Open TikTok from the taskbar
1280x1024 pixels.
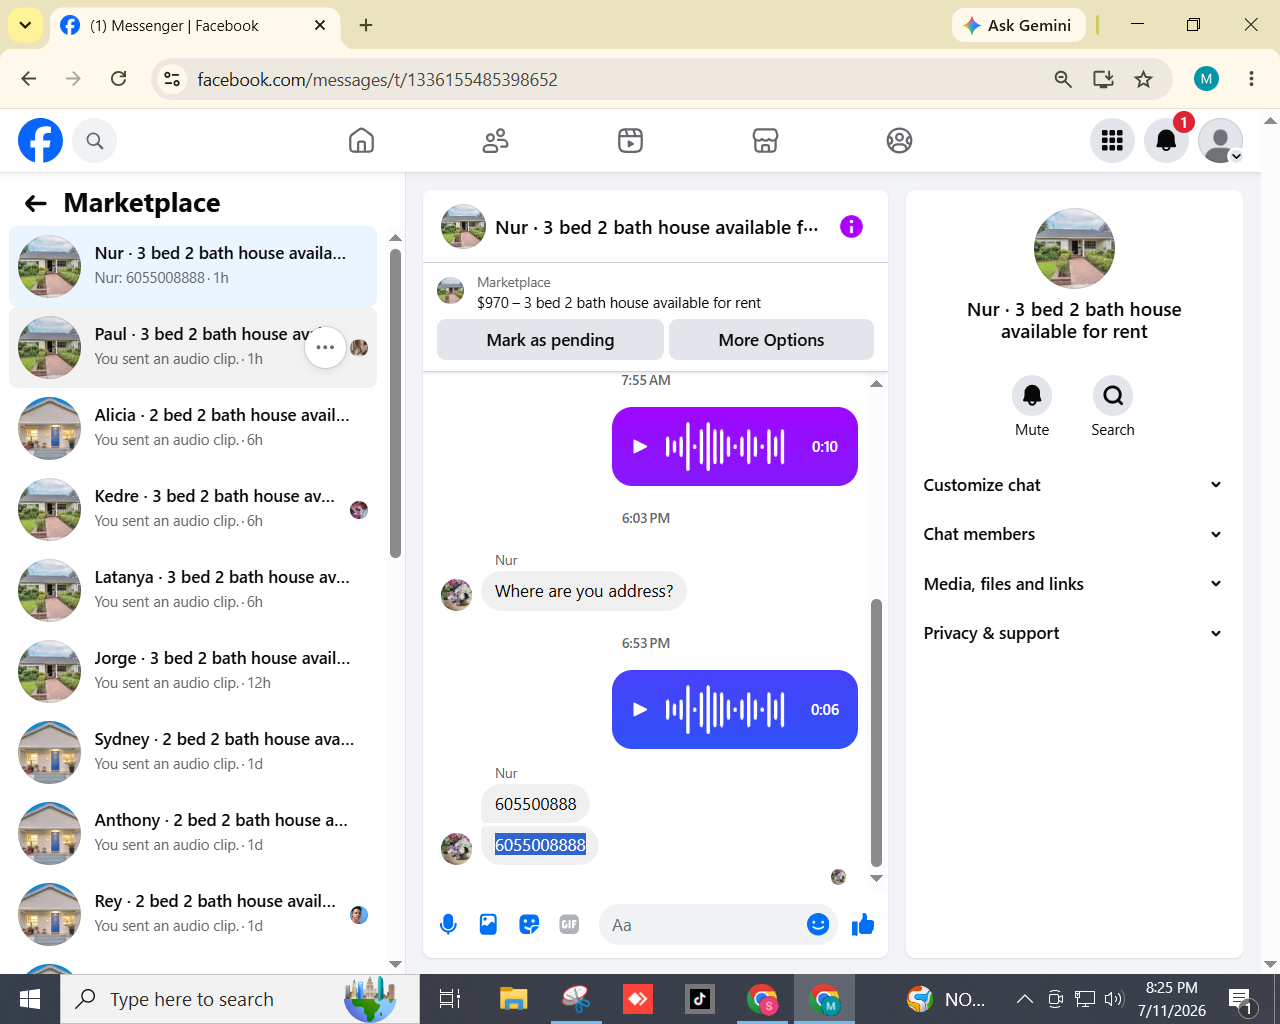(700, 999)
